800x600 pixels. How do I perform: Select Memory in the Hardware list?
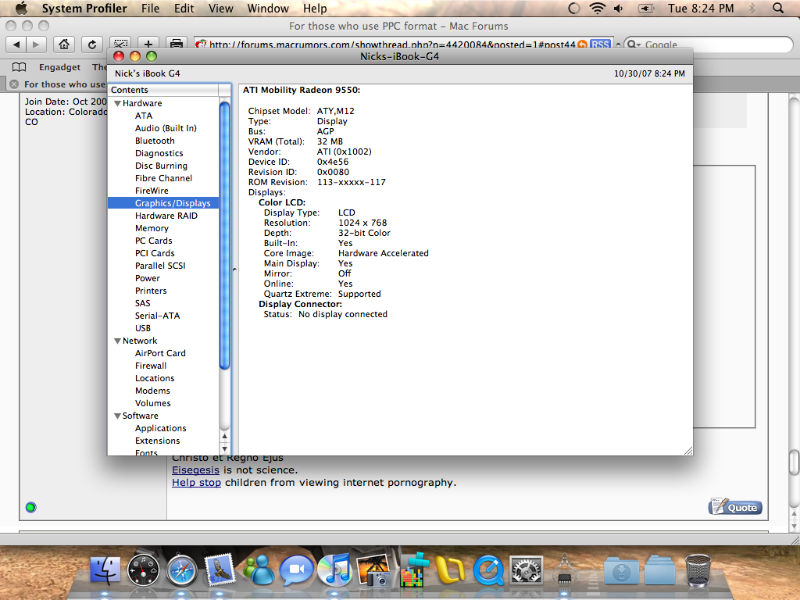point(152,228)
